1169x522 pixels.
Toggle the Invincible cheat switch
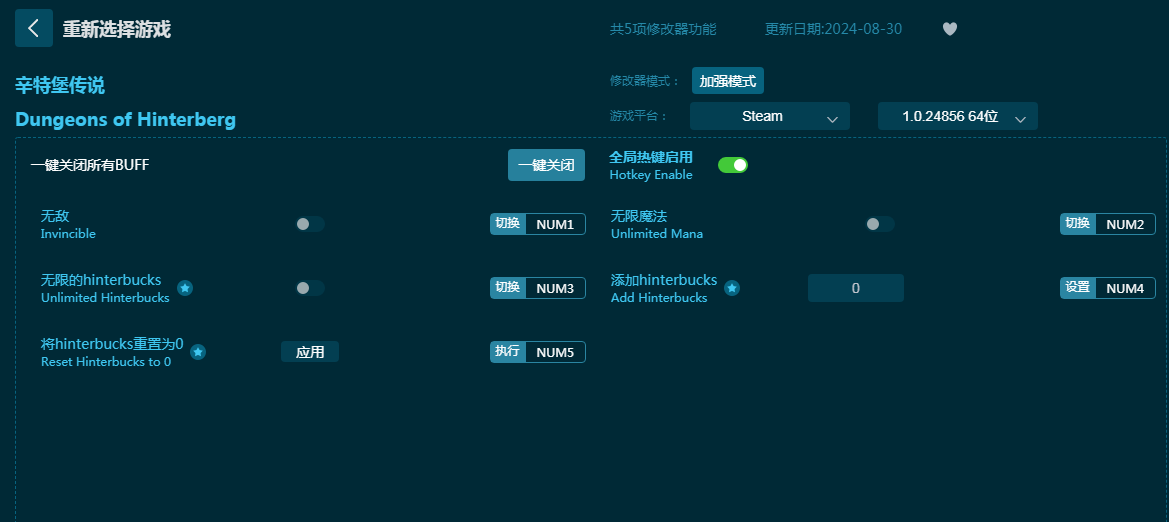tap(310, 224)
